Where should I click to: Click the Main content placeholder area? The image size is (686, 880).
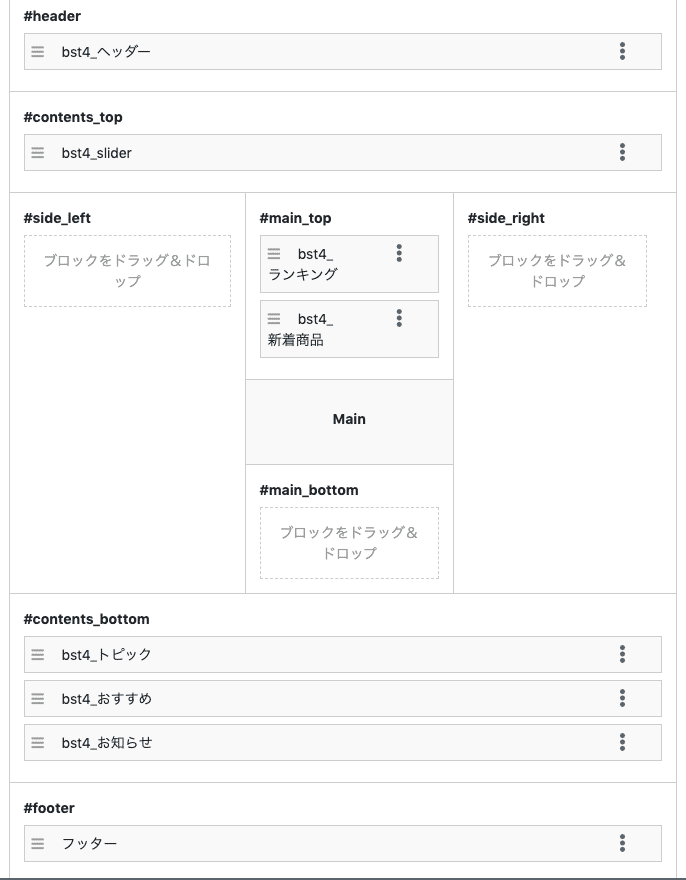(x=349, y=419)
